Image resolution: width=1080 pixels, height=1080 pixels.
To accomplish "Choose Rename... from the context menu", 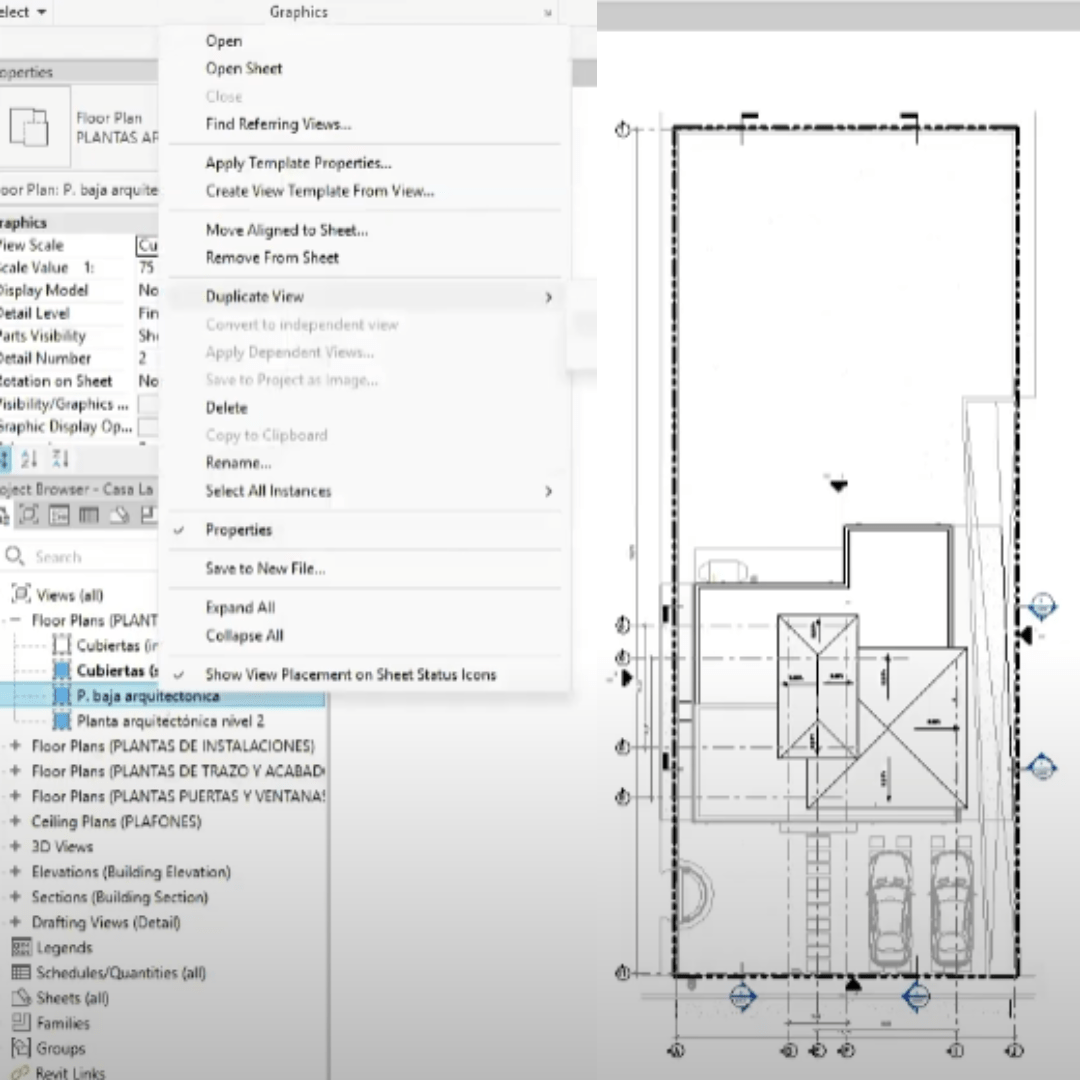I will click(238, 463).
